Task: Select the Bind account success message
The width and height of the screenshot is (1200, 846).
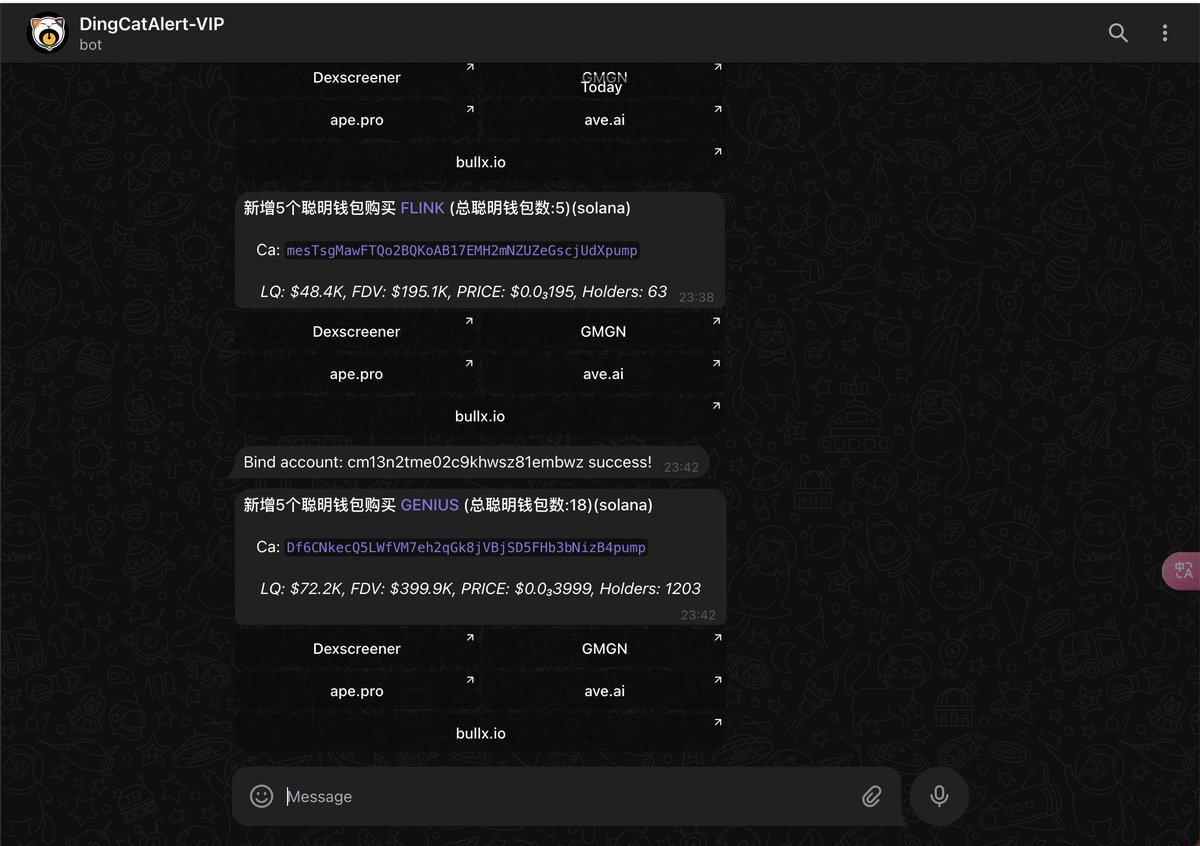Action: click(472, 462)
